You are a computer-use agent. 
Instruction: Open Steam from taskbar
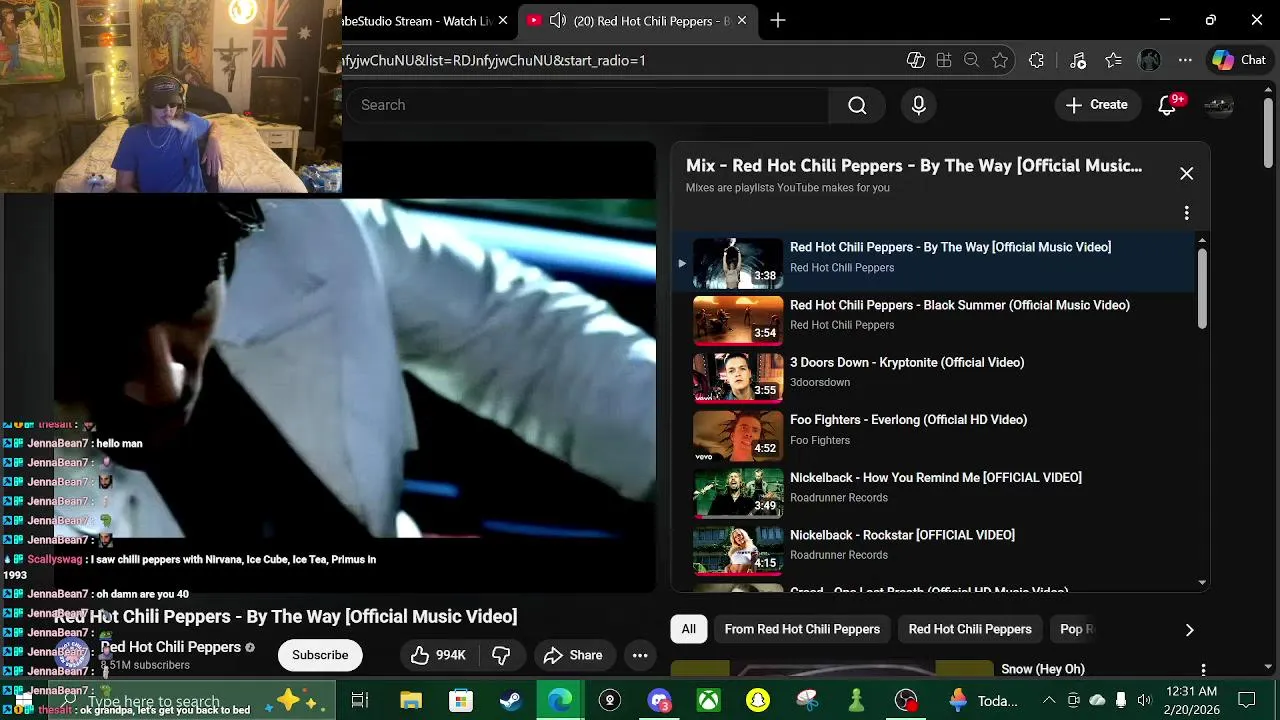pos(510,701)
